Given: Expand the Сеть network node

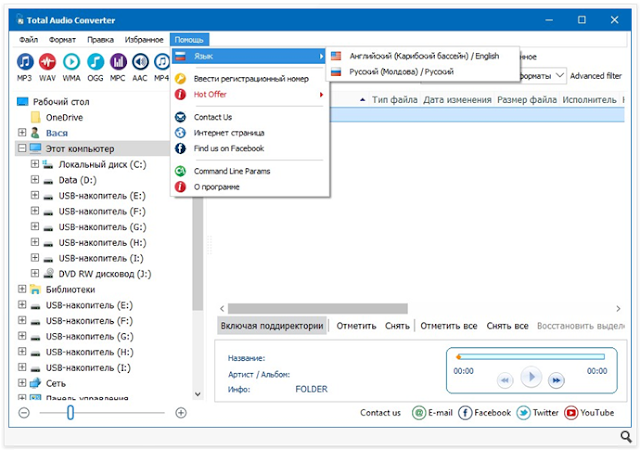Looking at the screenshot, I should 22,383.
